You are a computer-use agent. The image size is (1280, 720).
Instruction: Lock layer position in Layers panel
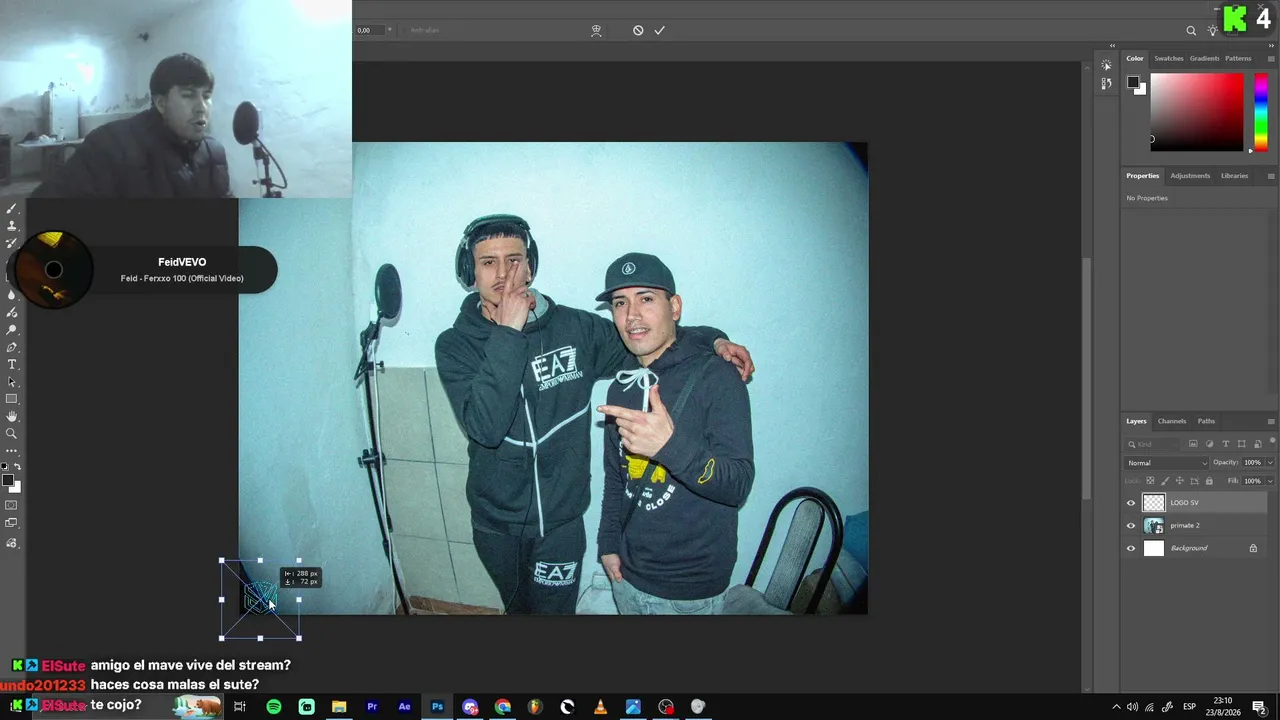coord(1180,481)
